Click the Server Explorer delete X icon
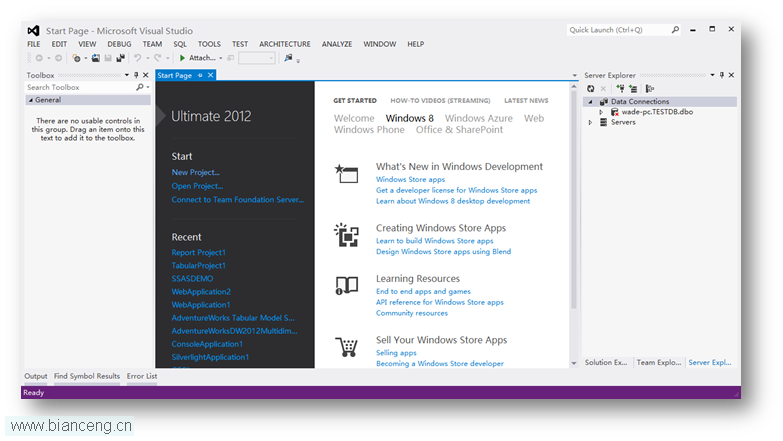The width and height of the screenshot is (783, 441). coord(603,88)
